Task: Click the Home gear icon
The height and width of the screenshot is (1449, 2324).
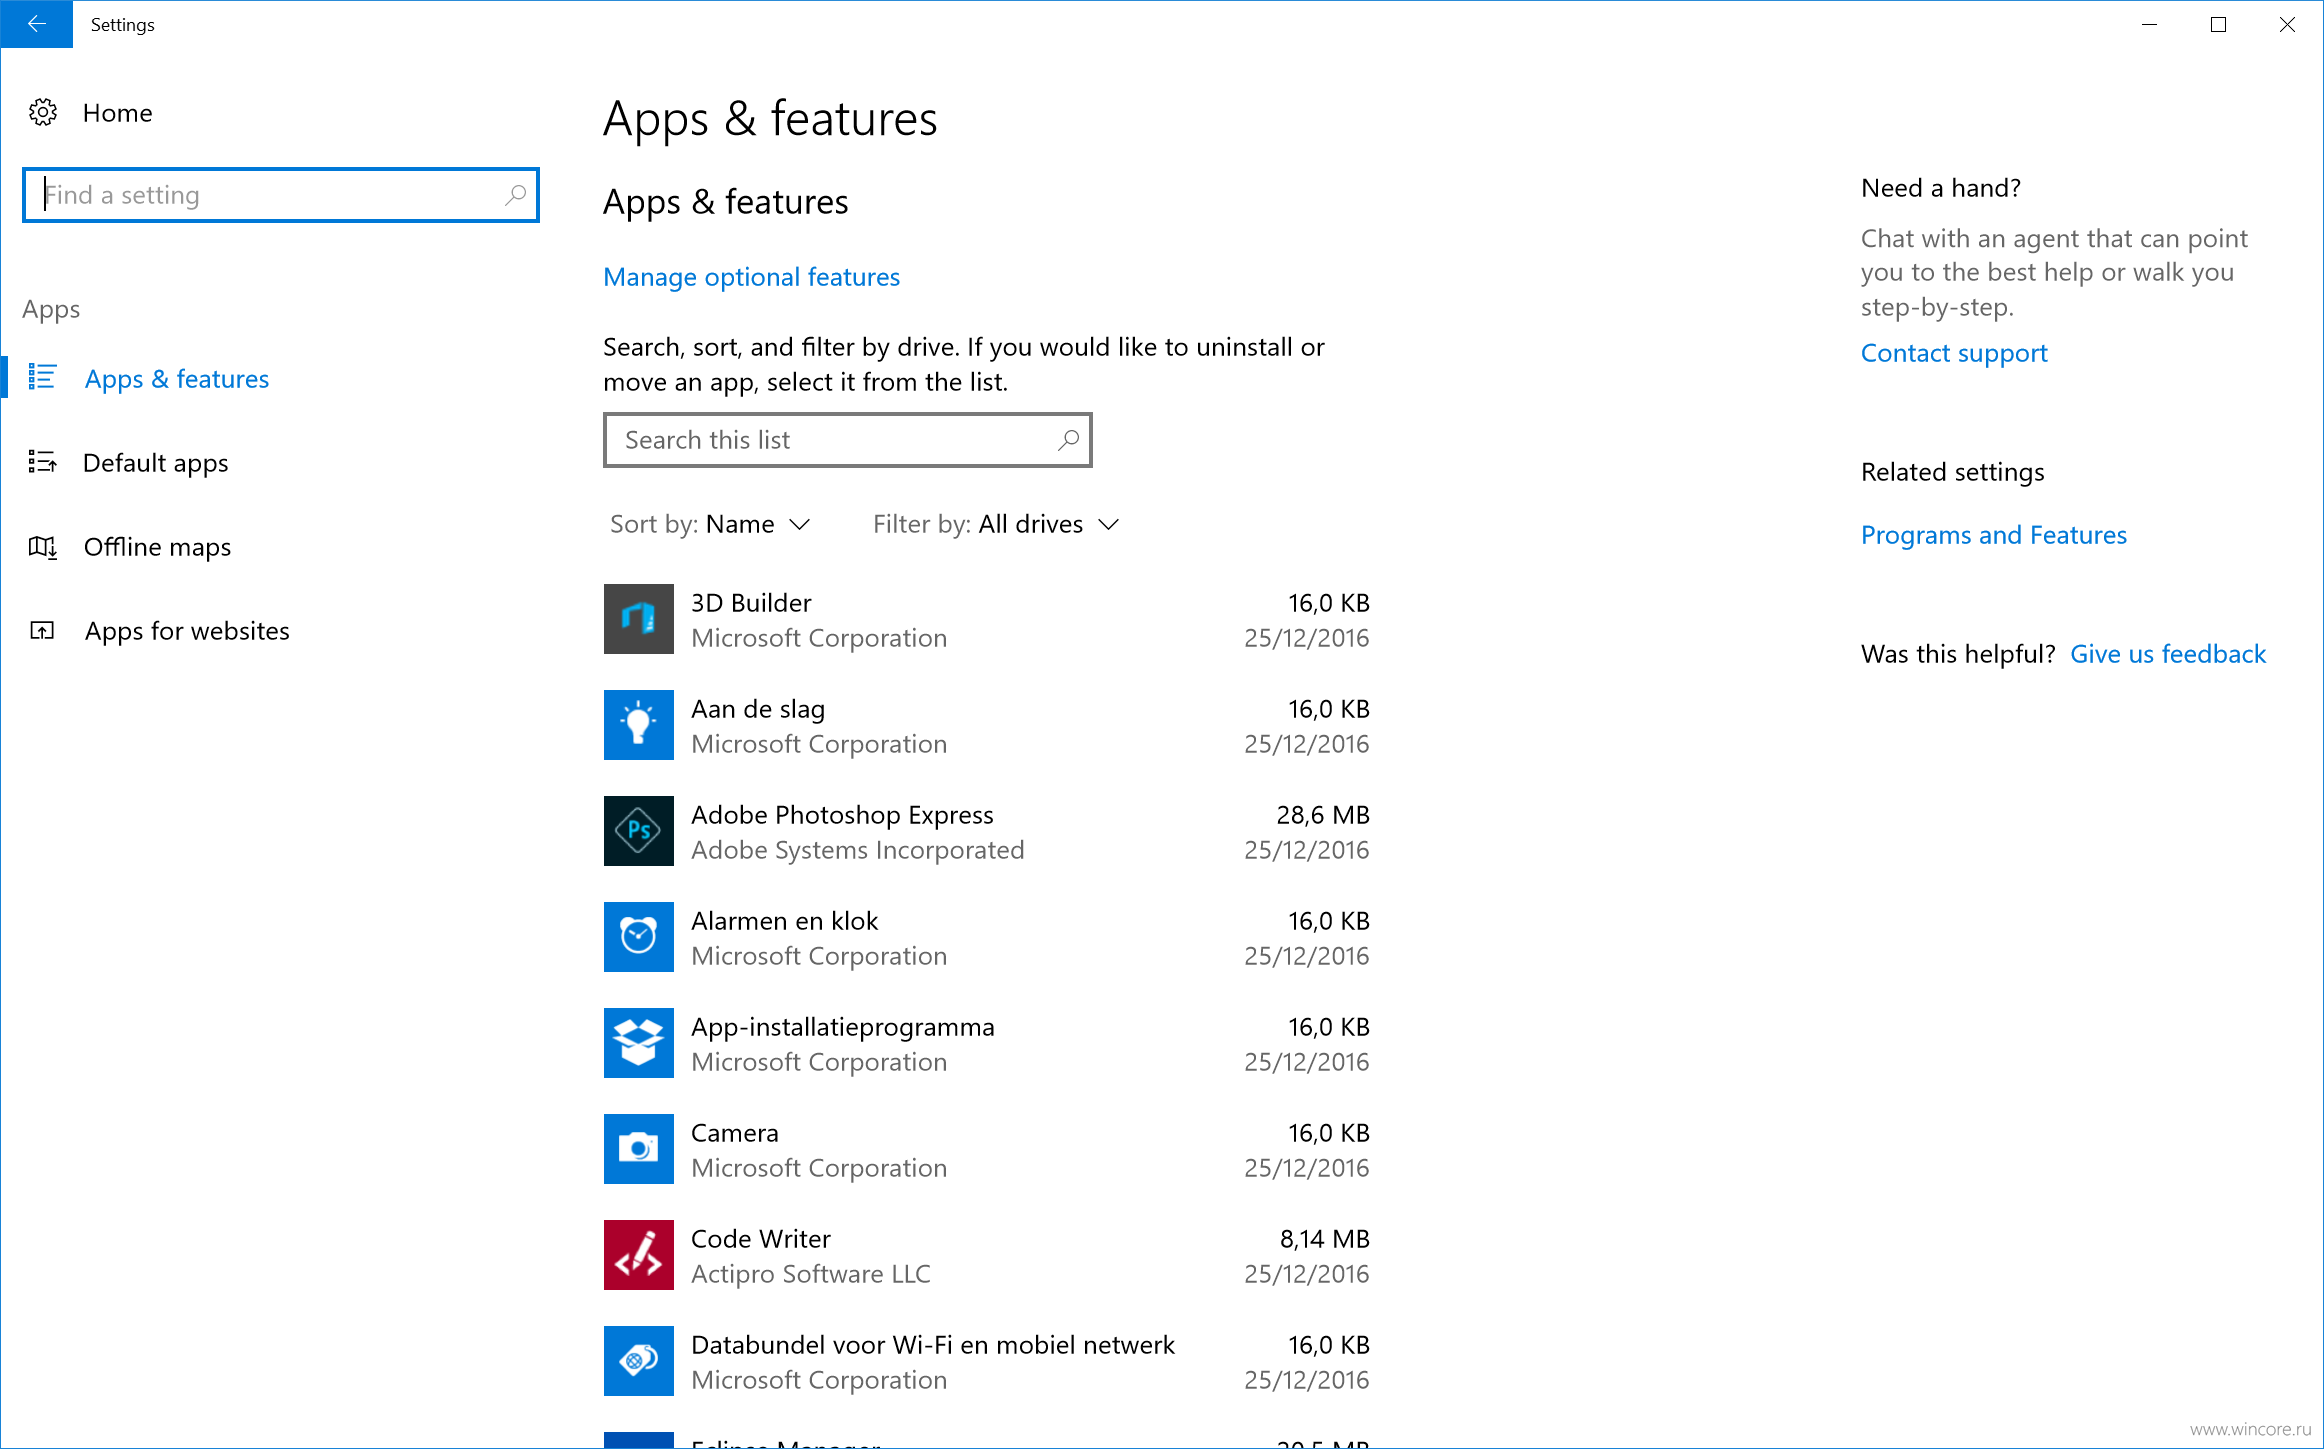Action: point(43,112)
